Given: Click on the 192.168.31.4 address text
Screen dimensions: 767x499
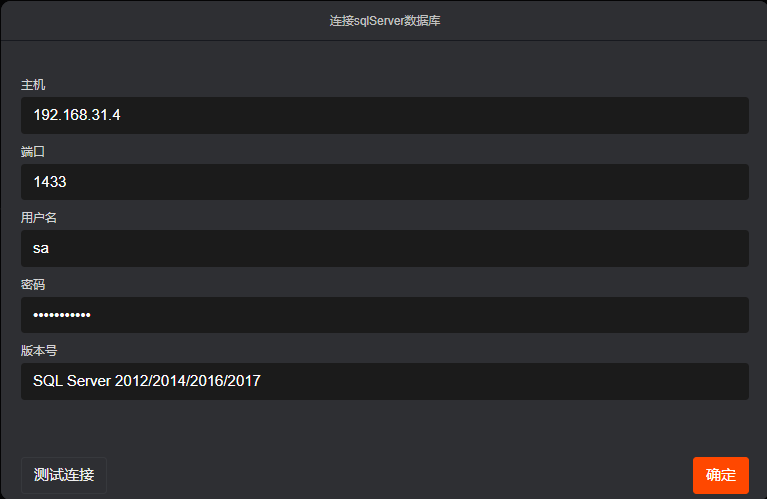Looking at the screenshot, I should pos(77,115).
